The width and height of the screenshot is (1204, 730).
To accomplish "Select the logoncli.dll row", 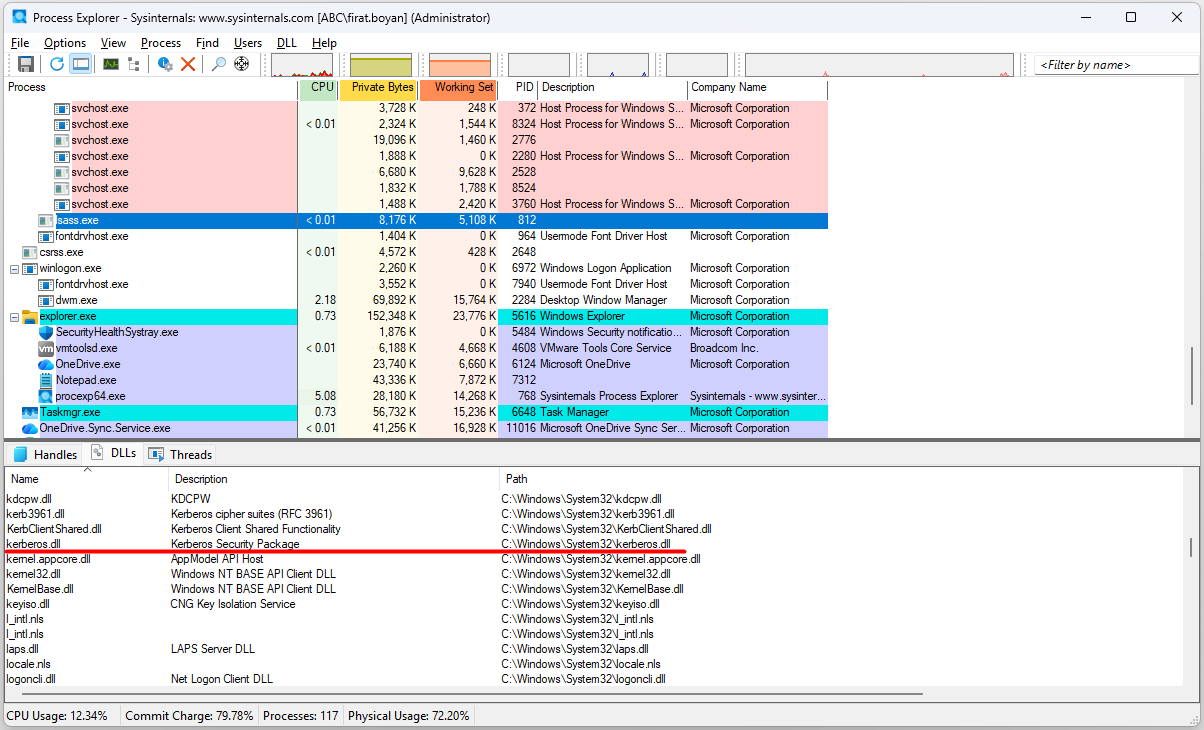I will coord(595,679).
